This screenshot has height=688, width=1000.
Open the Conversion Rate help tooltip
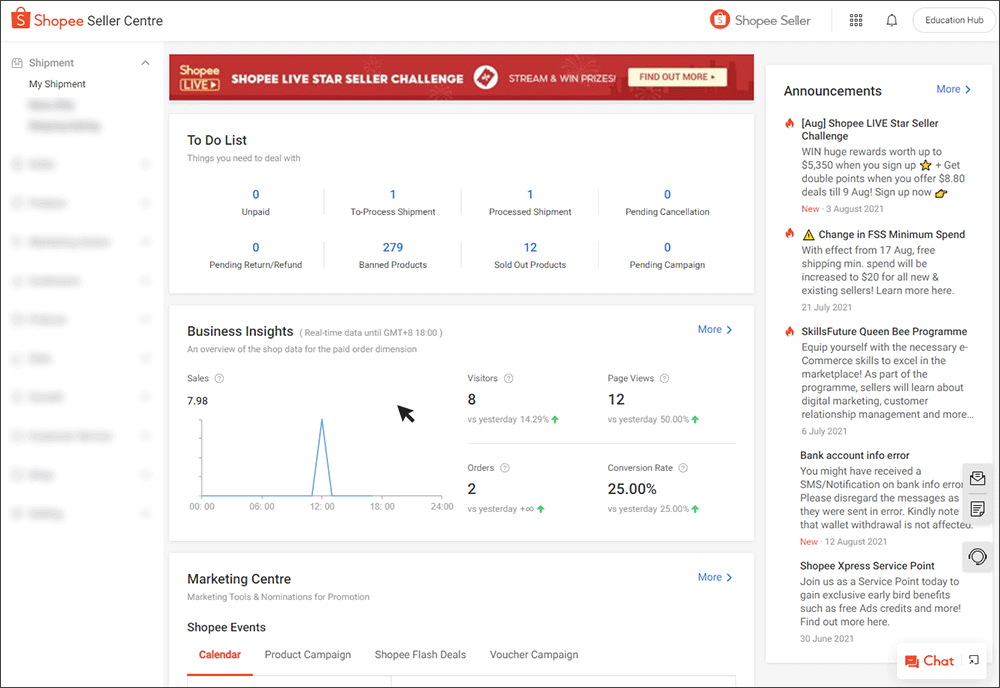682,467
